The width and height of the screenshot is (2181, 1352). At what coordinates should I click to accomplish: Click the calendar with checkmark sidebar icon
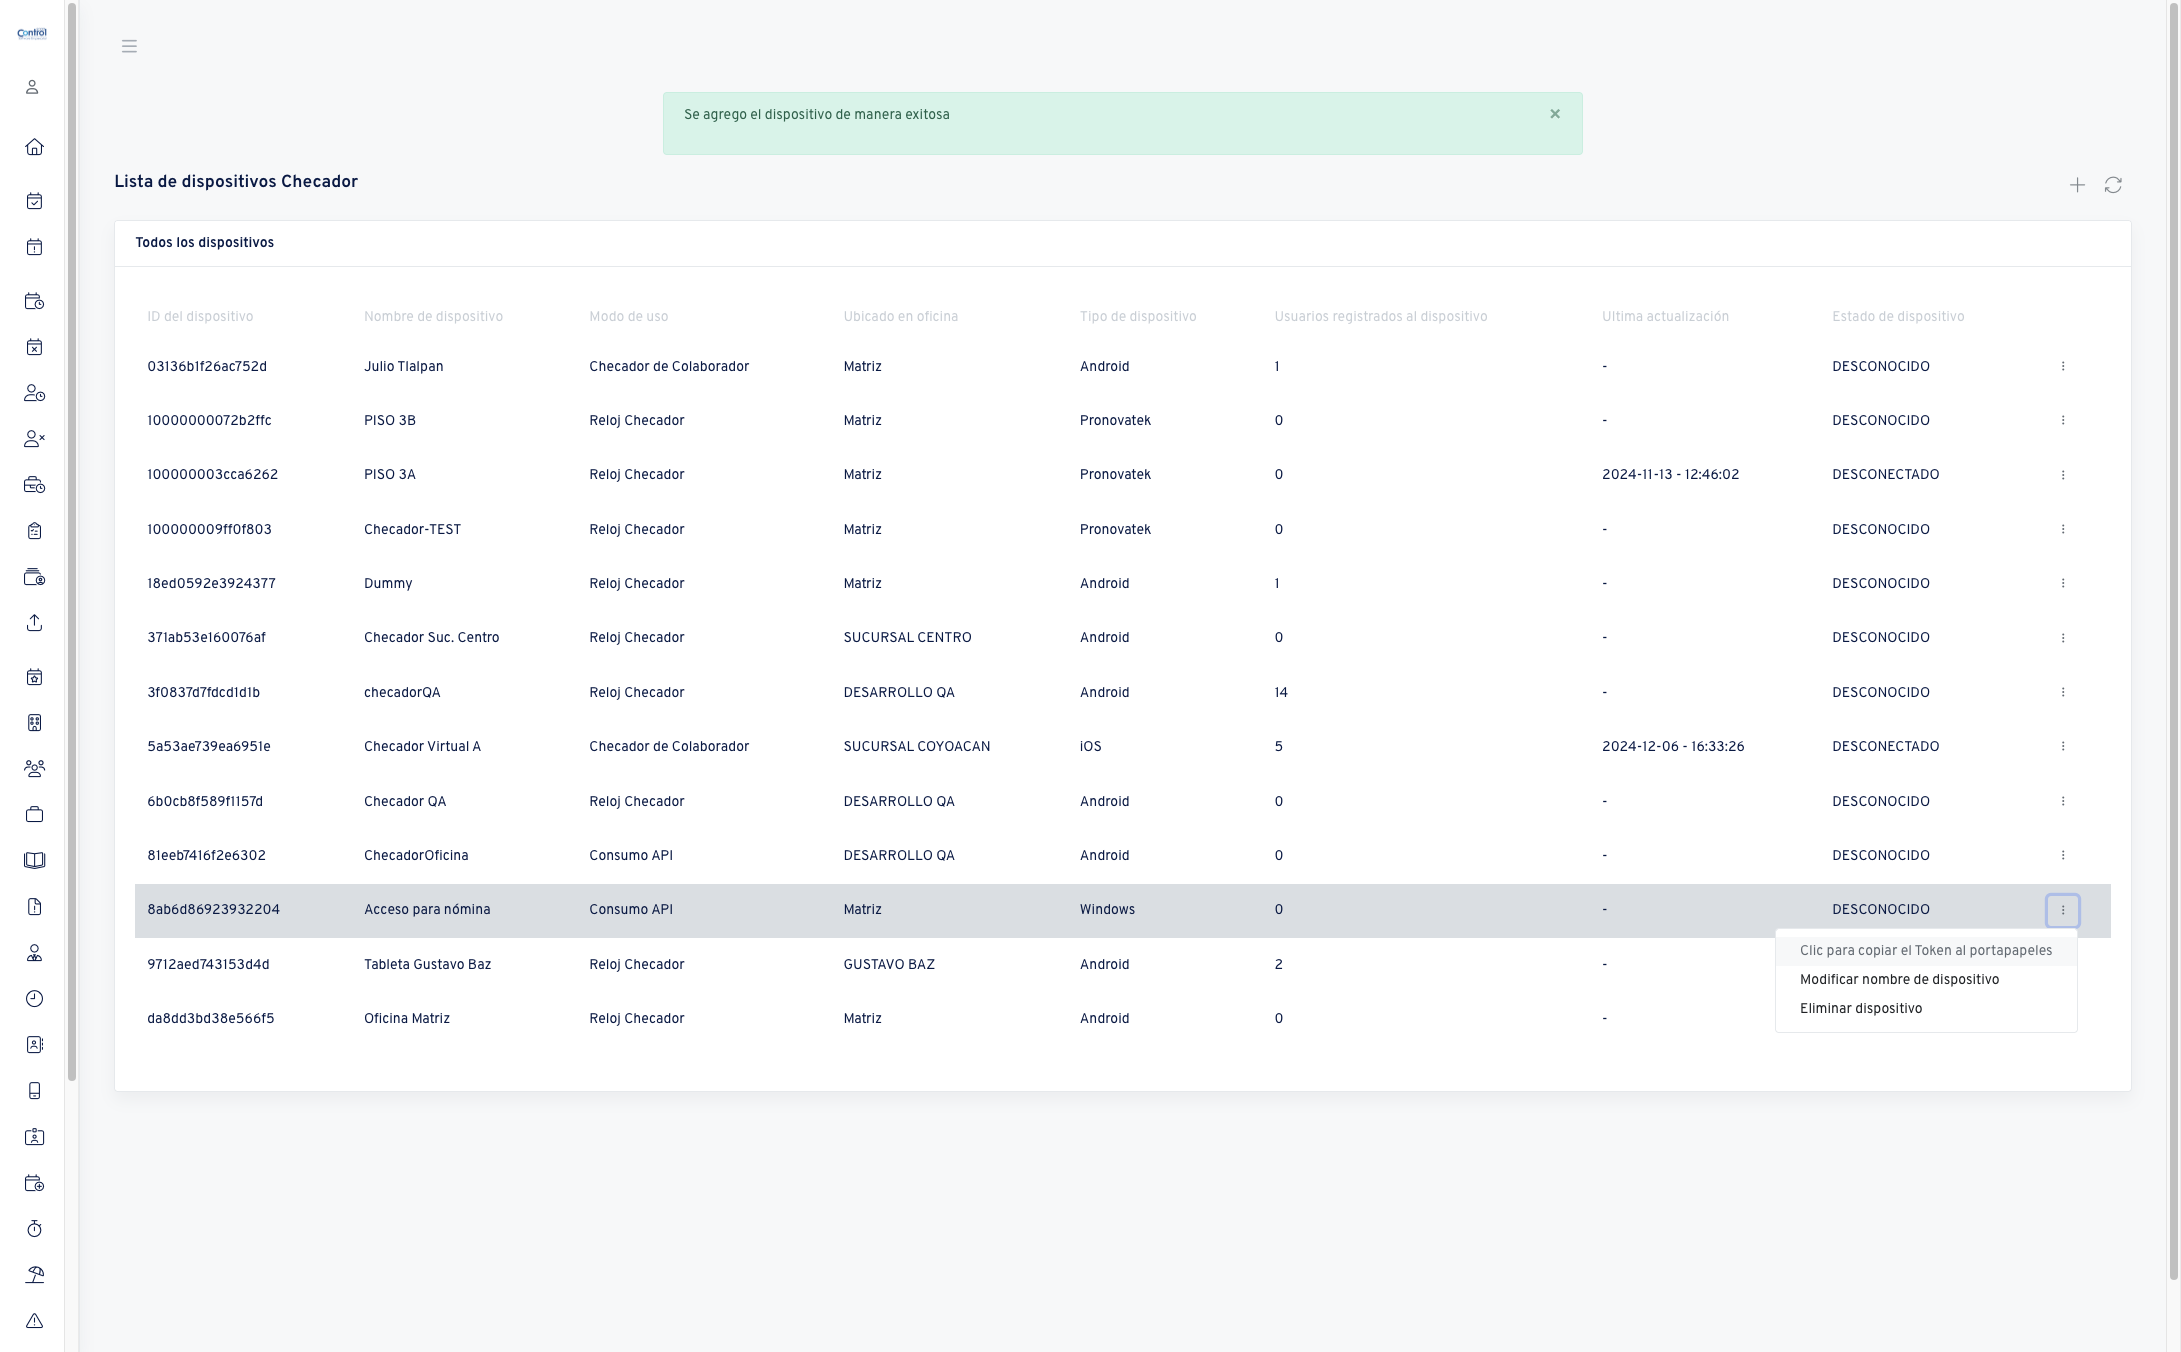(34, 201)
